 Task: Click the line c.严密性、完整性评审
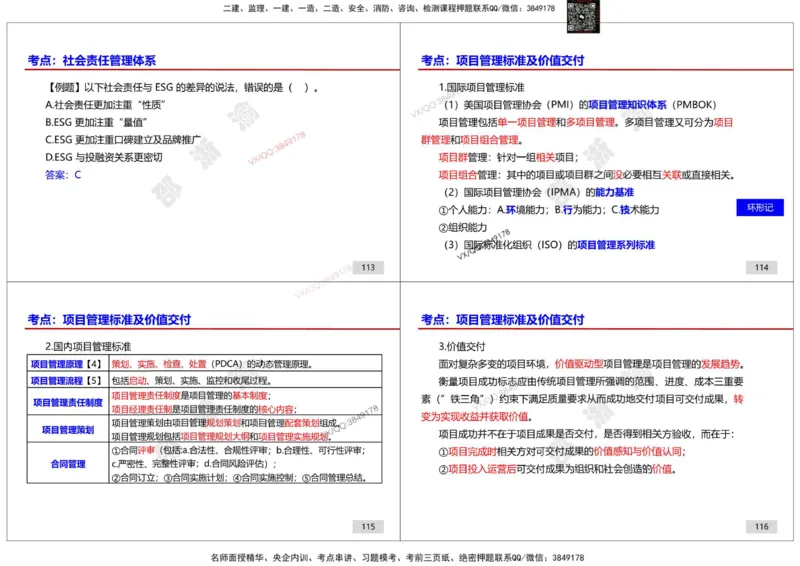pyautogui.click(x=194, y=463)
